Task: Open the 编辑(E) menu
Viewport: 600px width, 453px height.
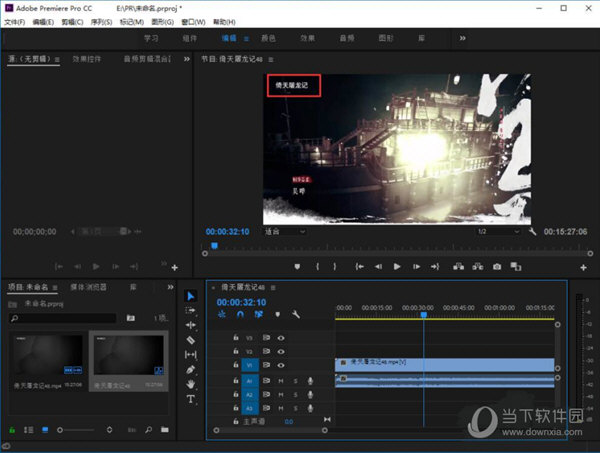Action: tap(43, 22)
